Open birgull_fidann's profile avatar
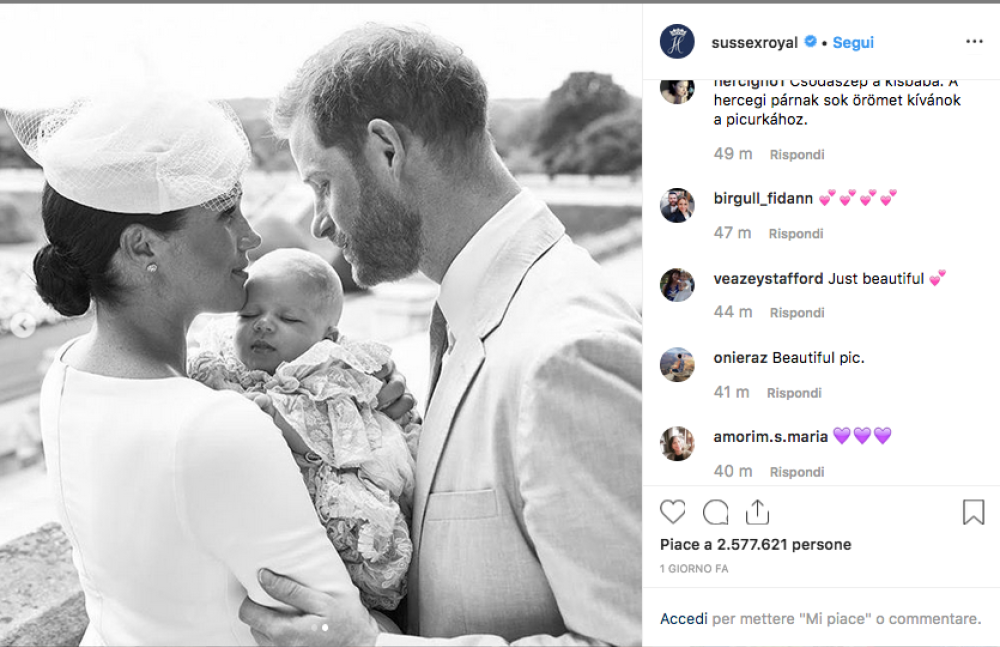Viewport: 1000px width, 647px height. 677,206
